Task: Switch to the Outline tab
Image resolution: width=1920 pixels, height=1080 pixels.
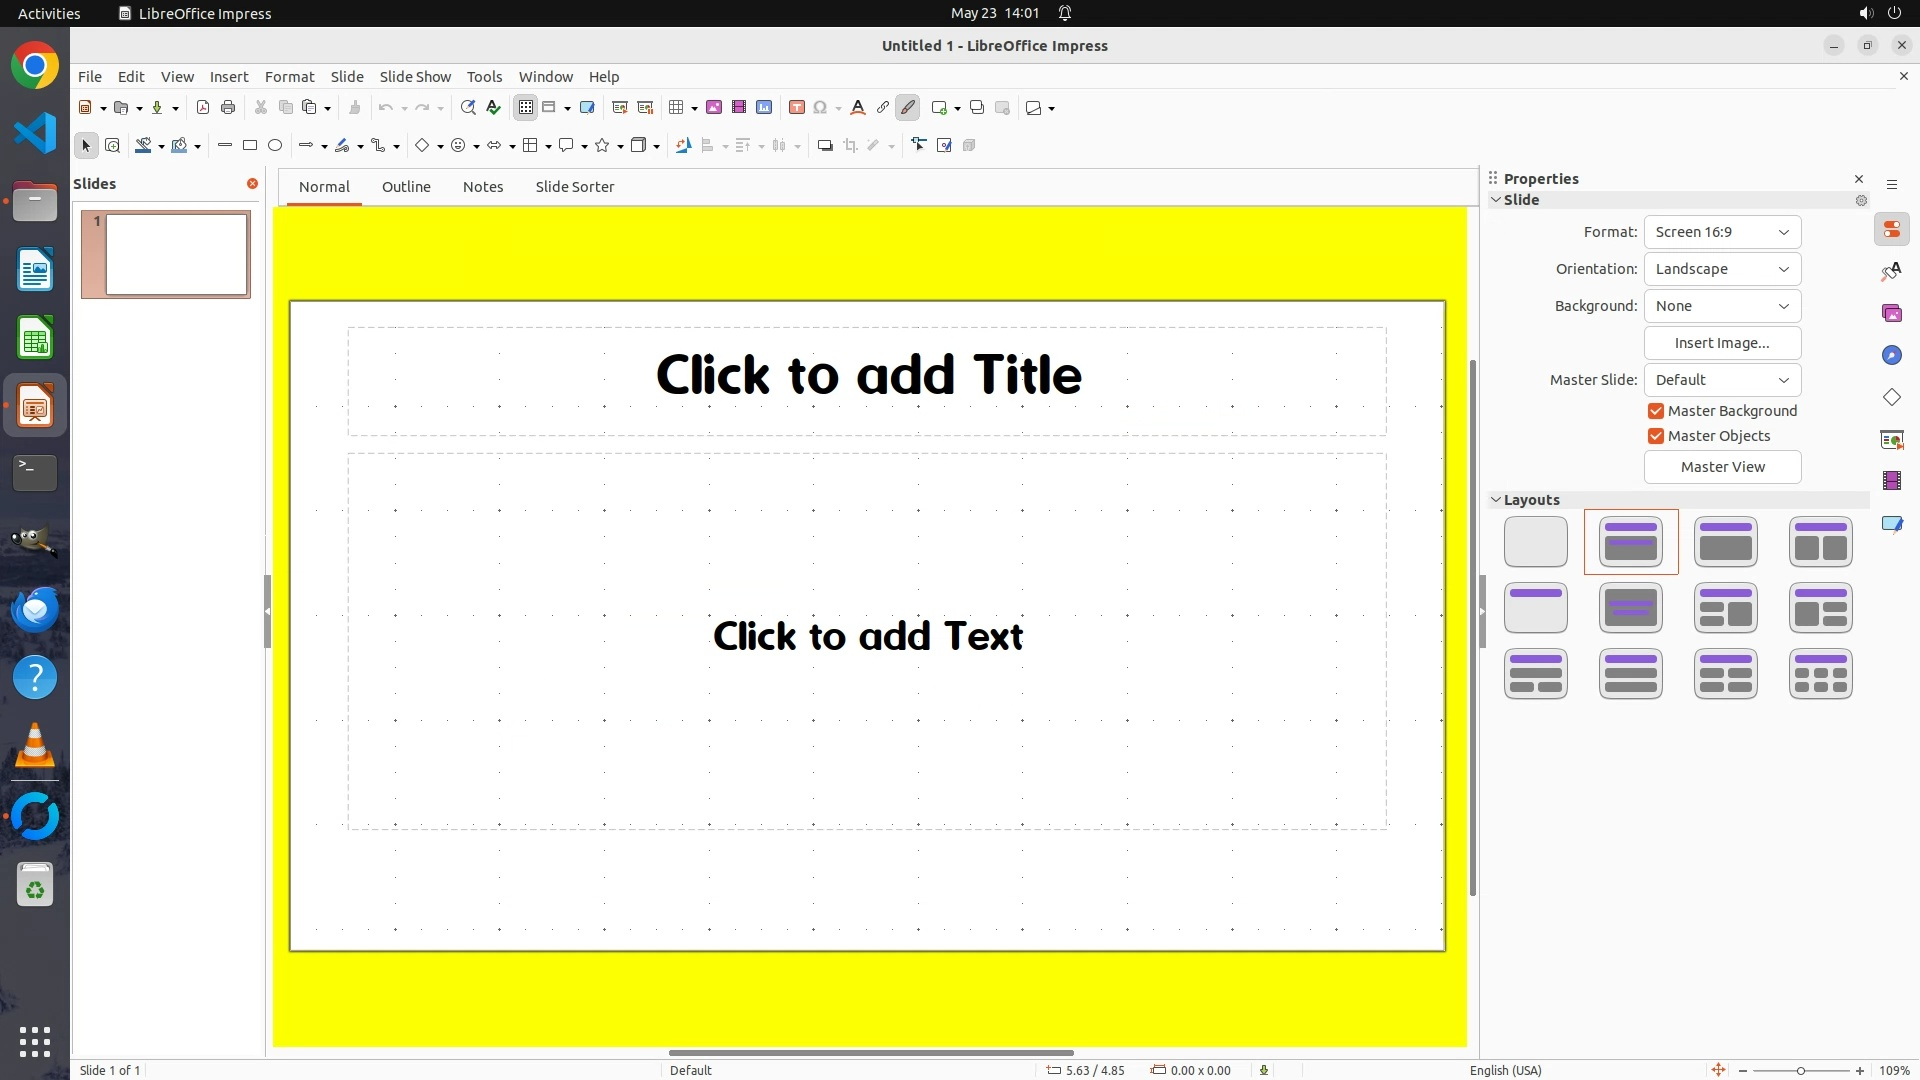Action: point(406,187)
